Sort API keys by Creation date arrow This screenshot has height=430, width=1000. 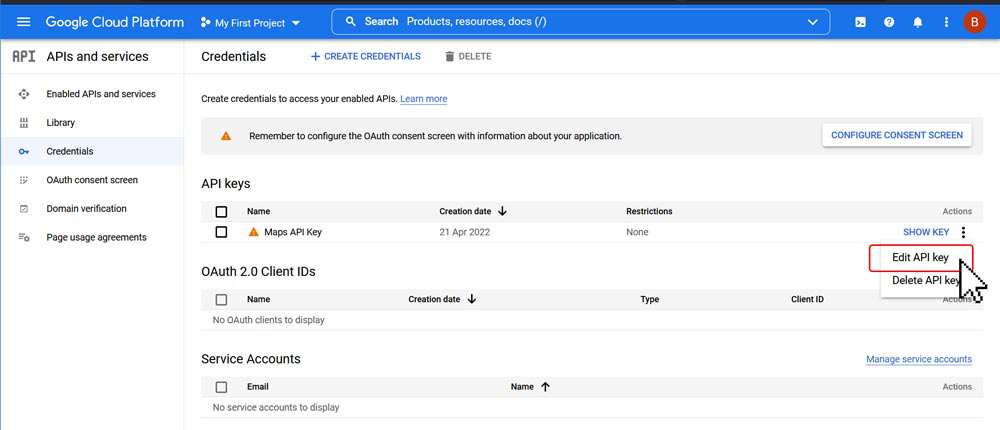[x=502, y=211]
